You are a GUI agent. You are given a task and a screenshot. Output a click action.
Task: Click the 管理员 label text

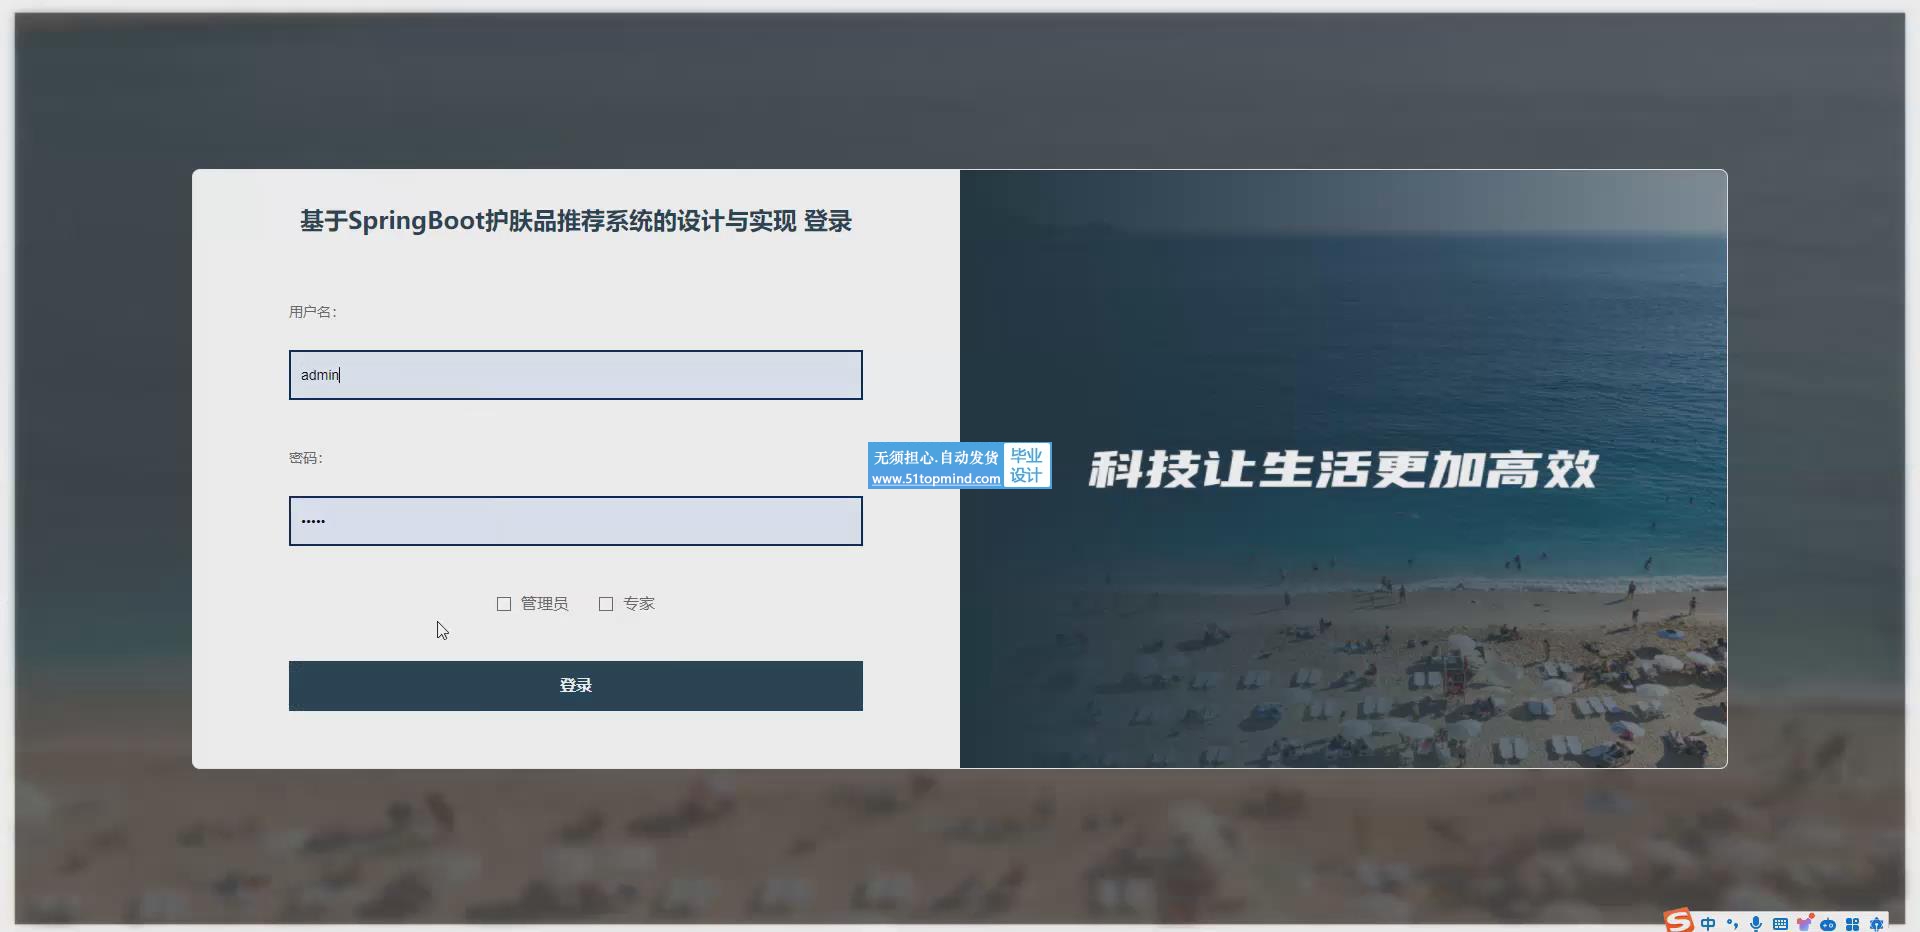click(544, 604)
